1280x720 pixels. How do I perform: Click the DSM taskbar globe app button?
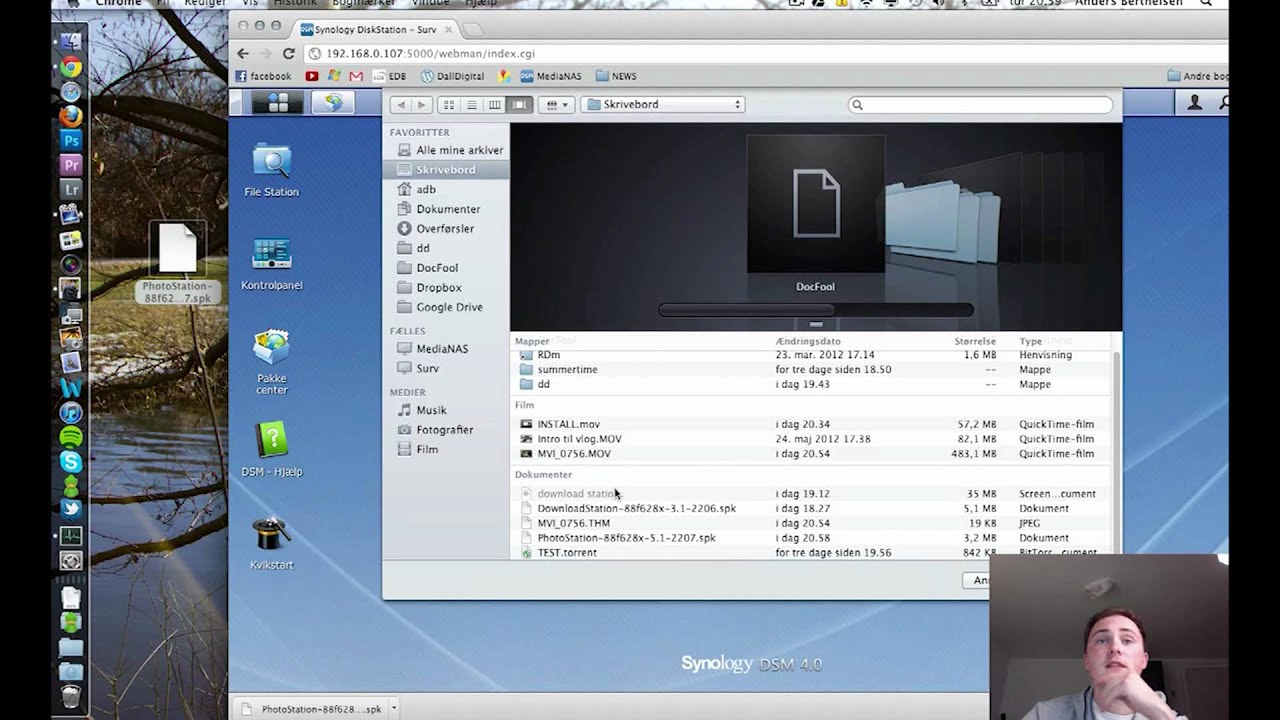coord(334,103)
